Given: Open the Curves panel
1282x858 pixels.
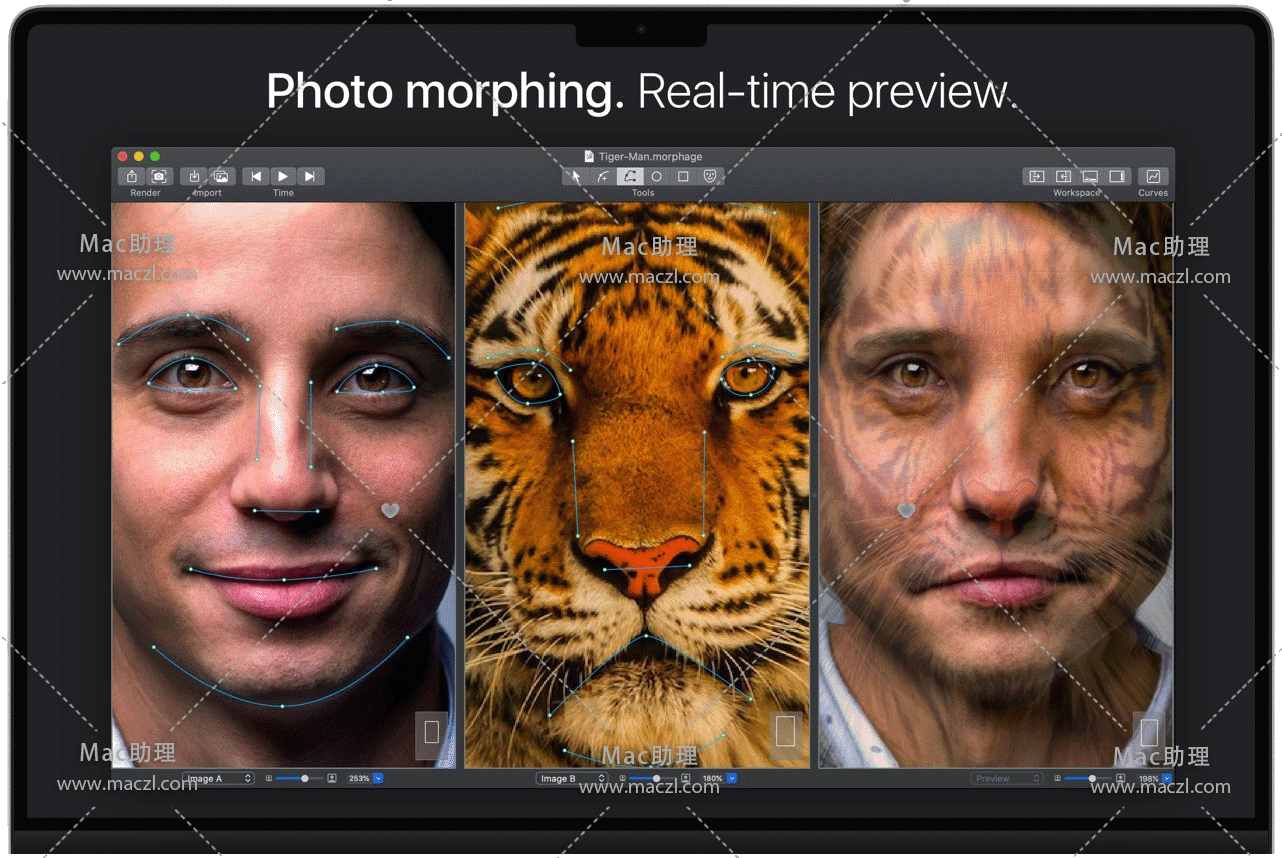Looking at the screenshot, I should pos(1152,177).
